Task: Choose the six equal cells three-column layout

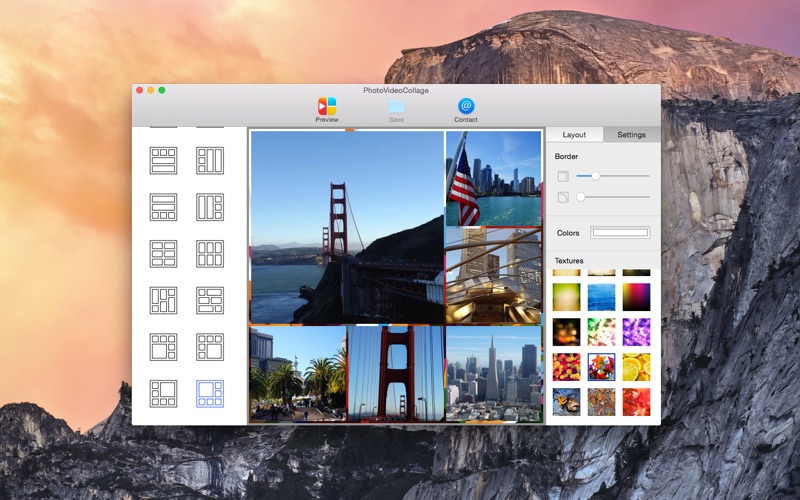Action: [210, 254]
